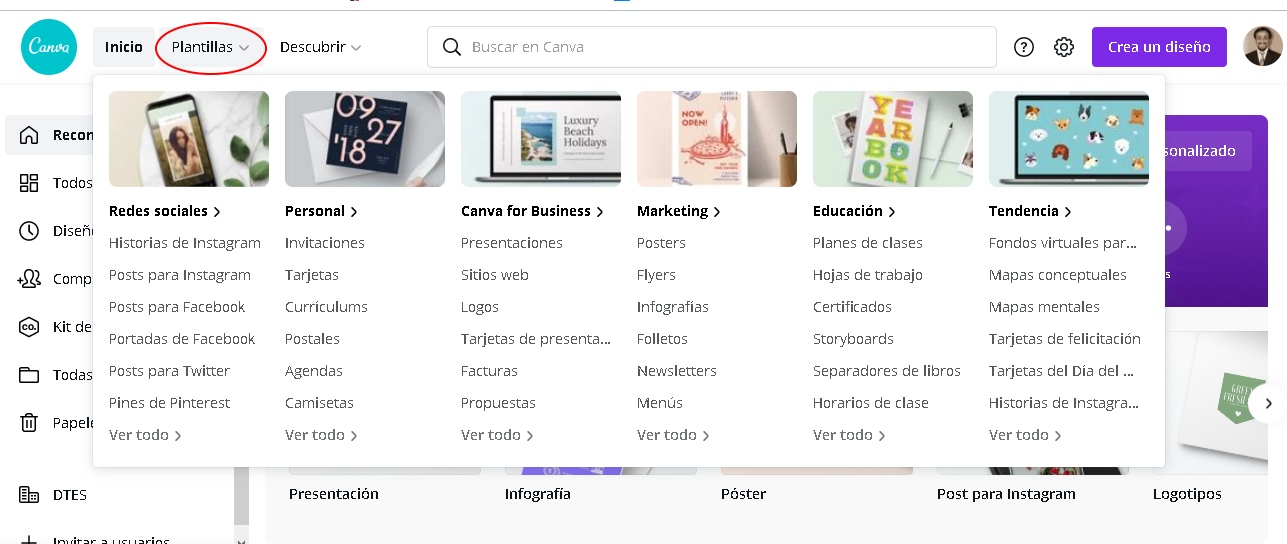
Task: Open the trash bin icon in sidebar
Action: 30,423
